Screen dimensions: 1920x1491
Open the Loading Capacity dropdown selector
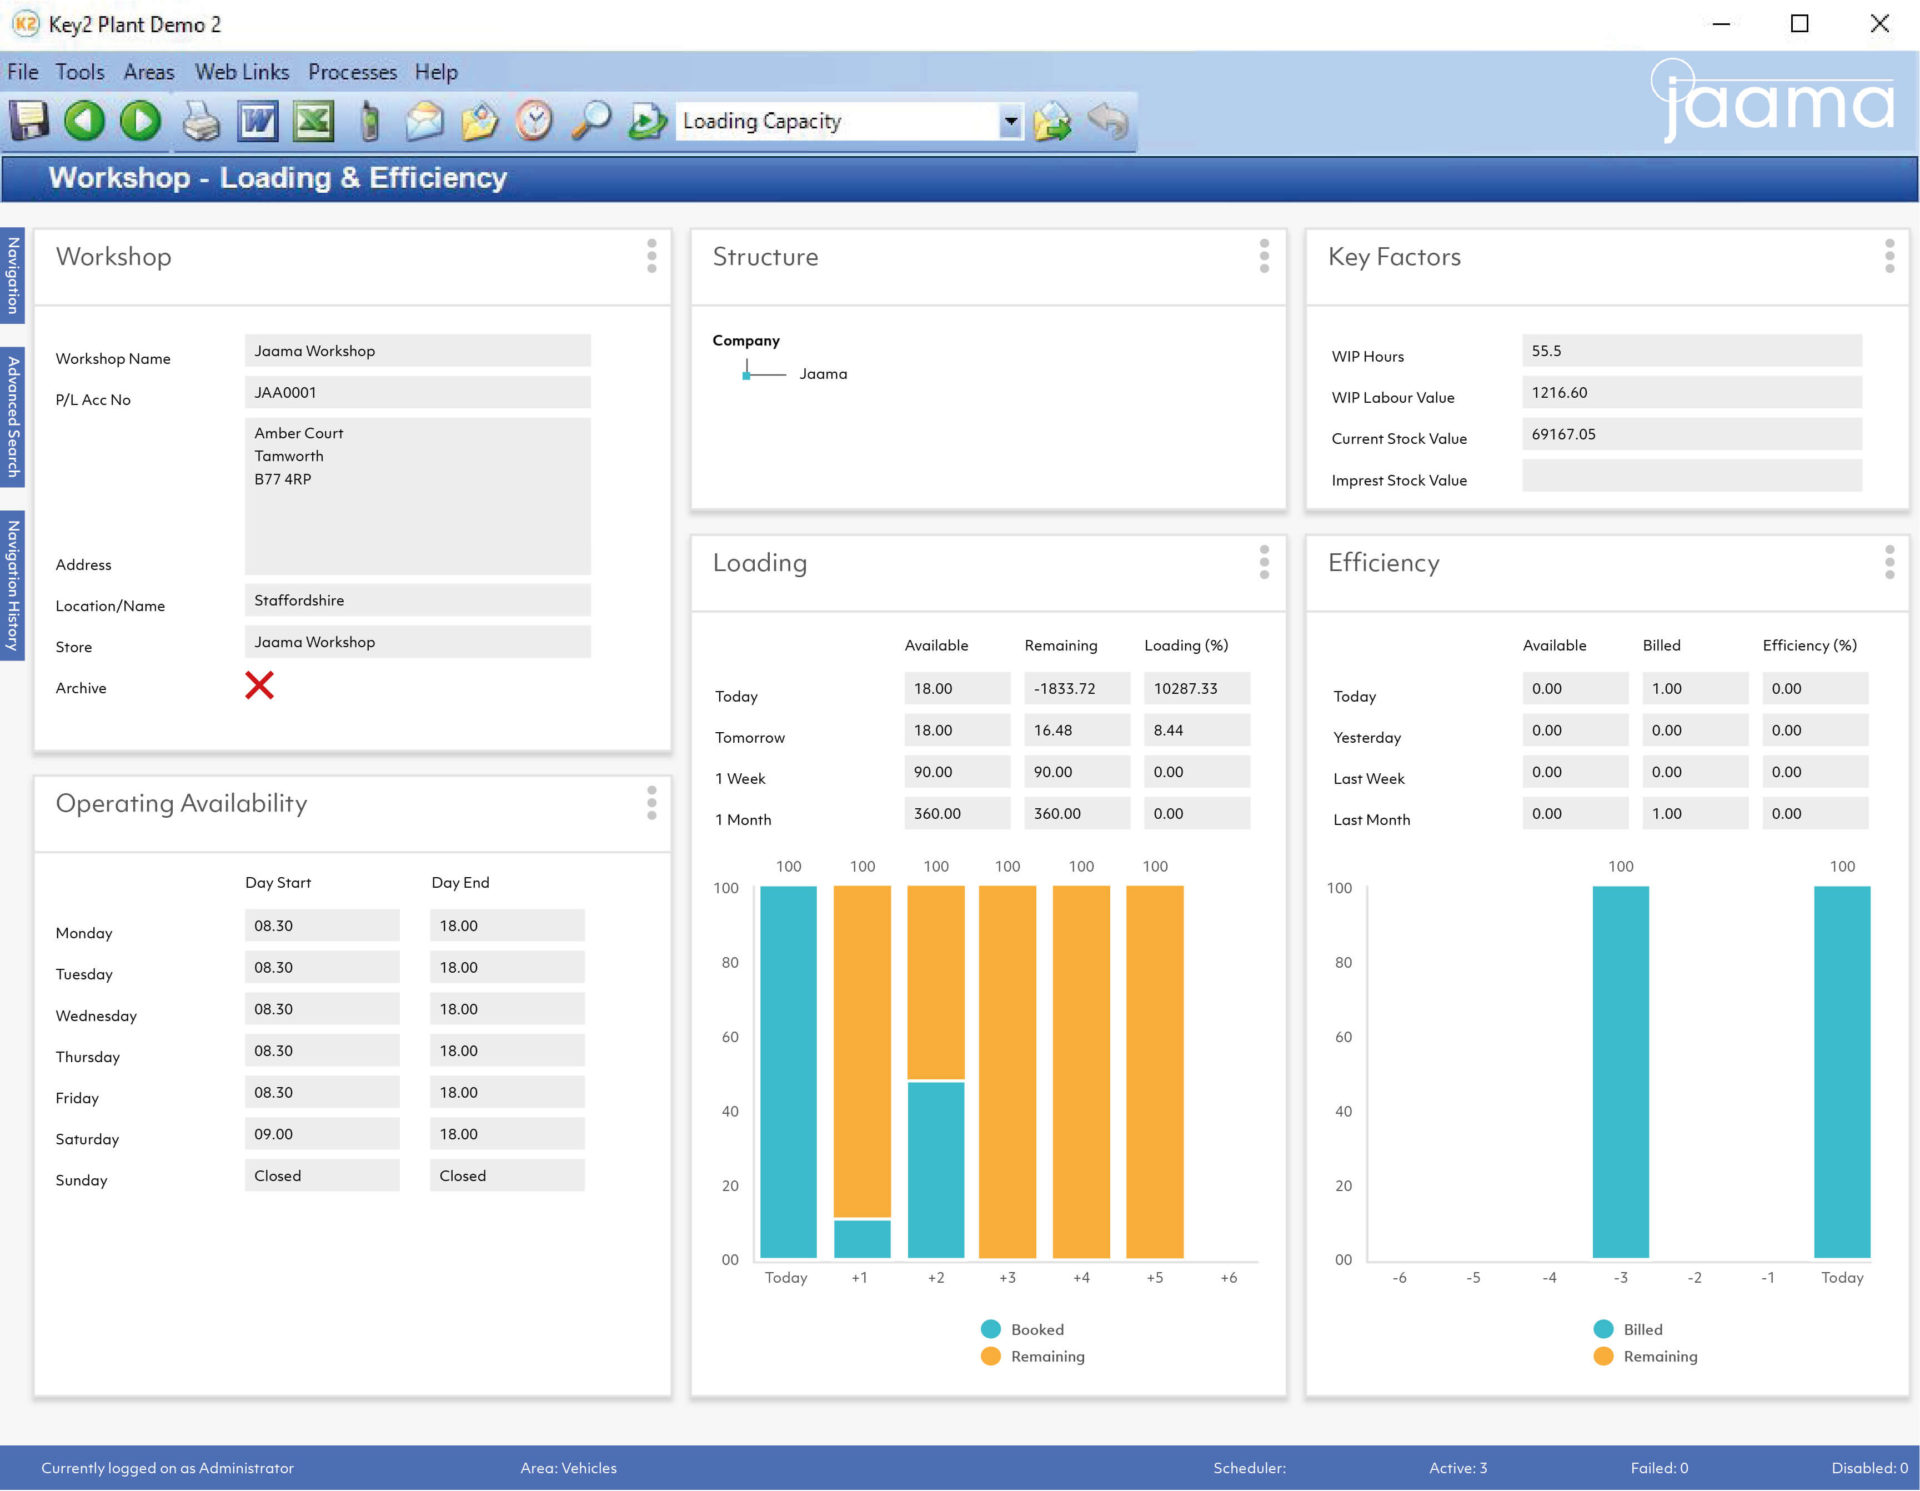coord(1008,120)
